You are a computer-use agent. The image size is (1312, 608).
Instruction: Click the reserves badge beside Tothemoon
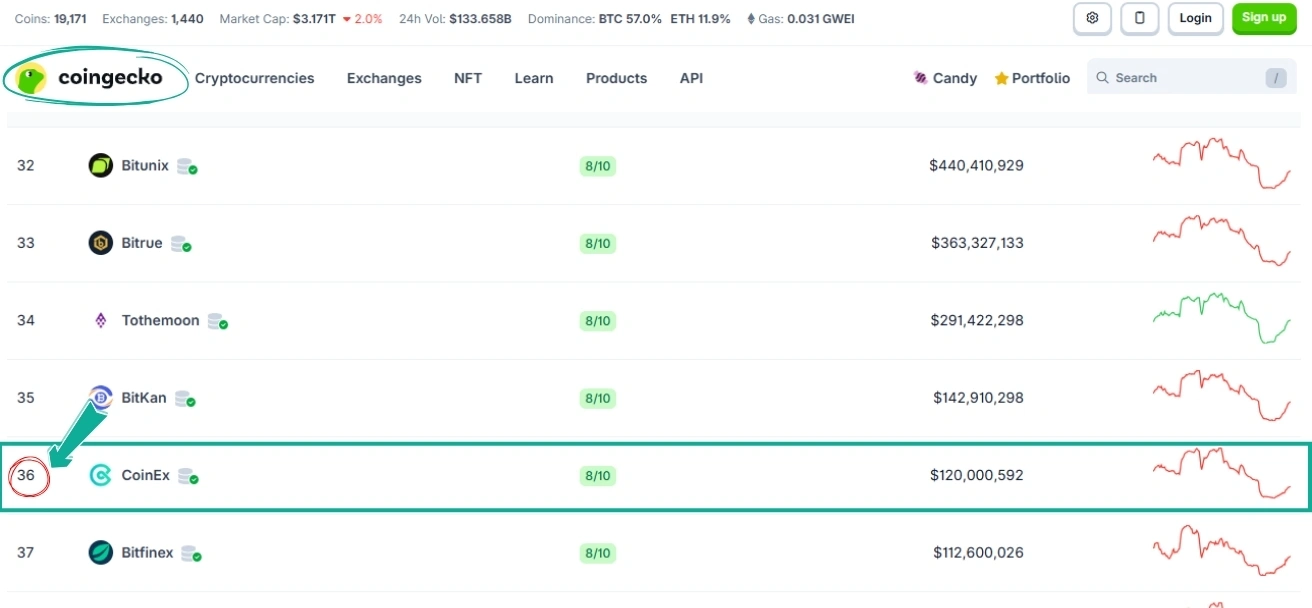[218, 322]
